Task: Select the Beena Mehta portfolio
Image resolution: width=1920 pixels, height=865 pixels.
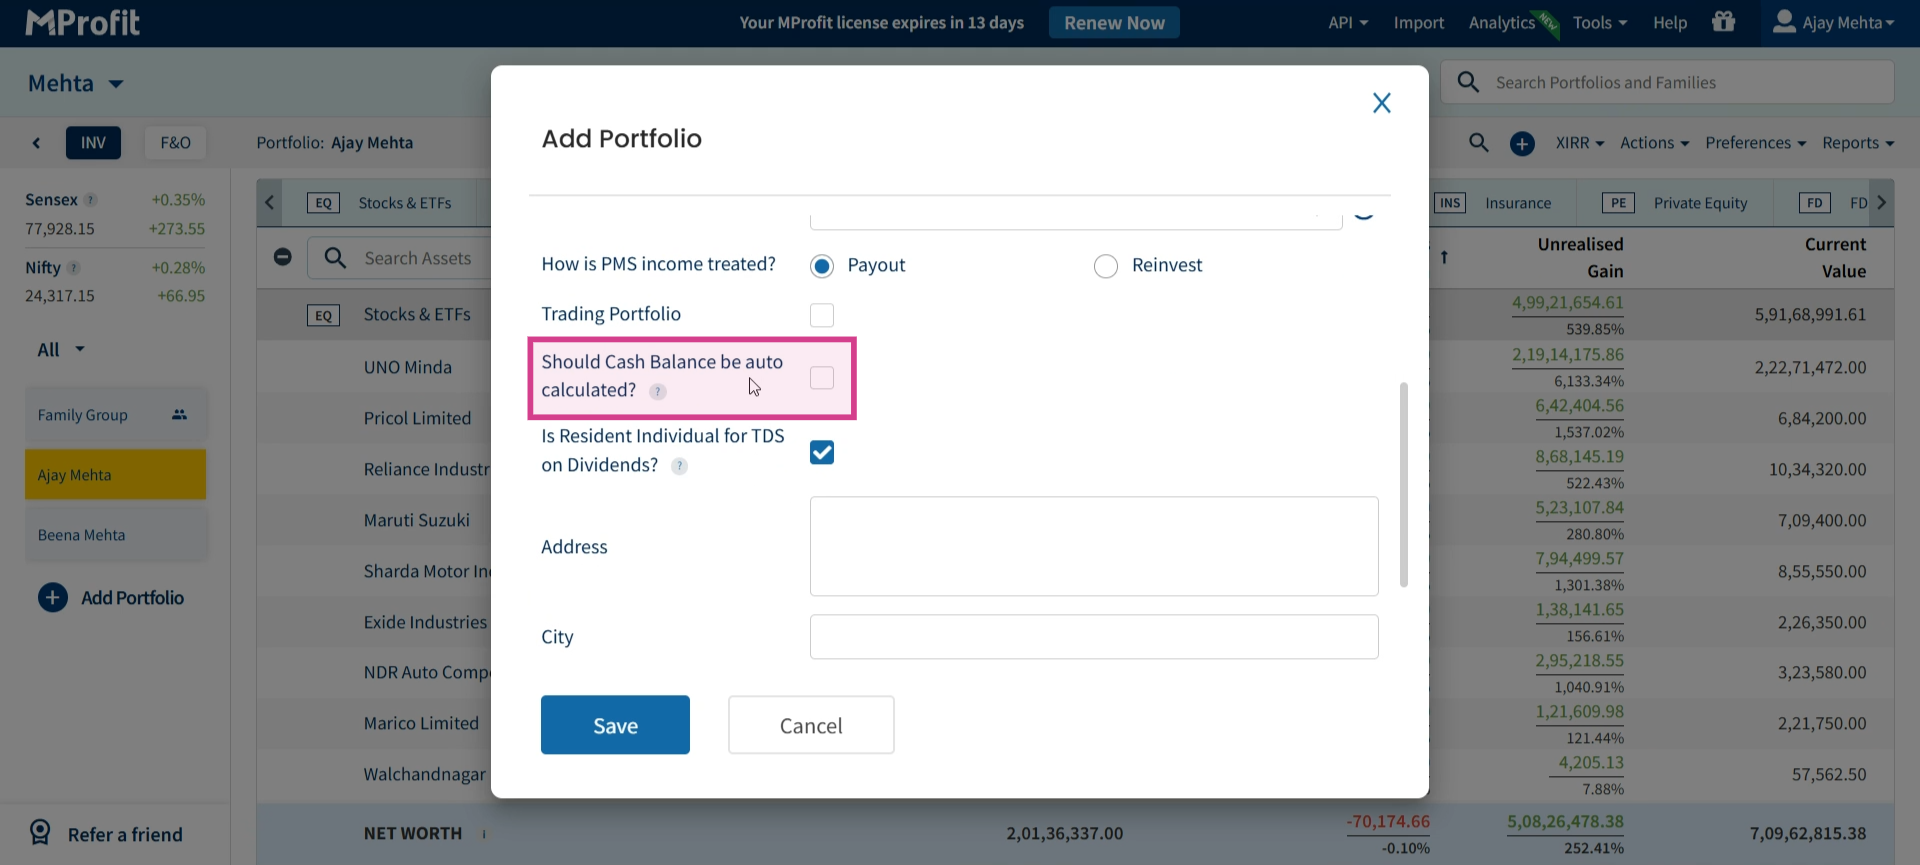Action: [x=116, y=535]
